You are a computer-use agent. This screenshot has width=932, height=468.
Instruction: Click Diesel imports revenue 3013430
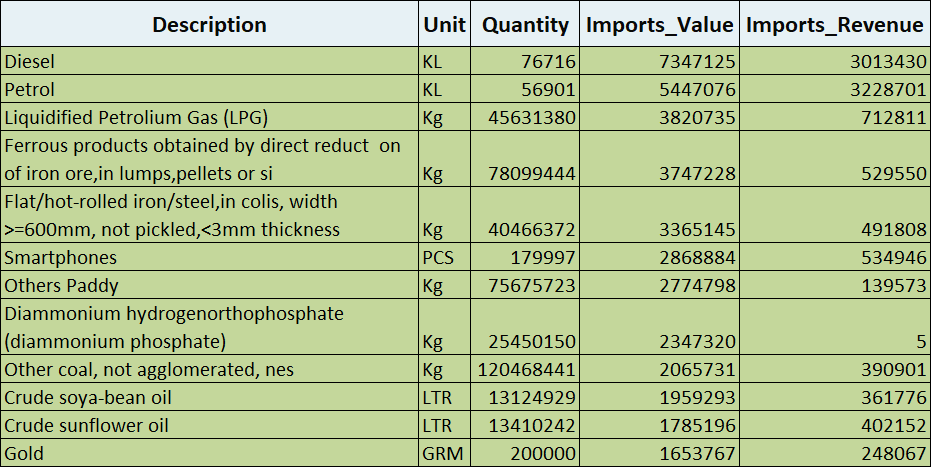pyautogui.click(x=835, y=61)
